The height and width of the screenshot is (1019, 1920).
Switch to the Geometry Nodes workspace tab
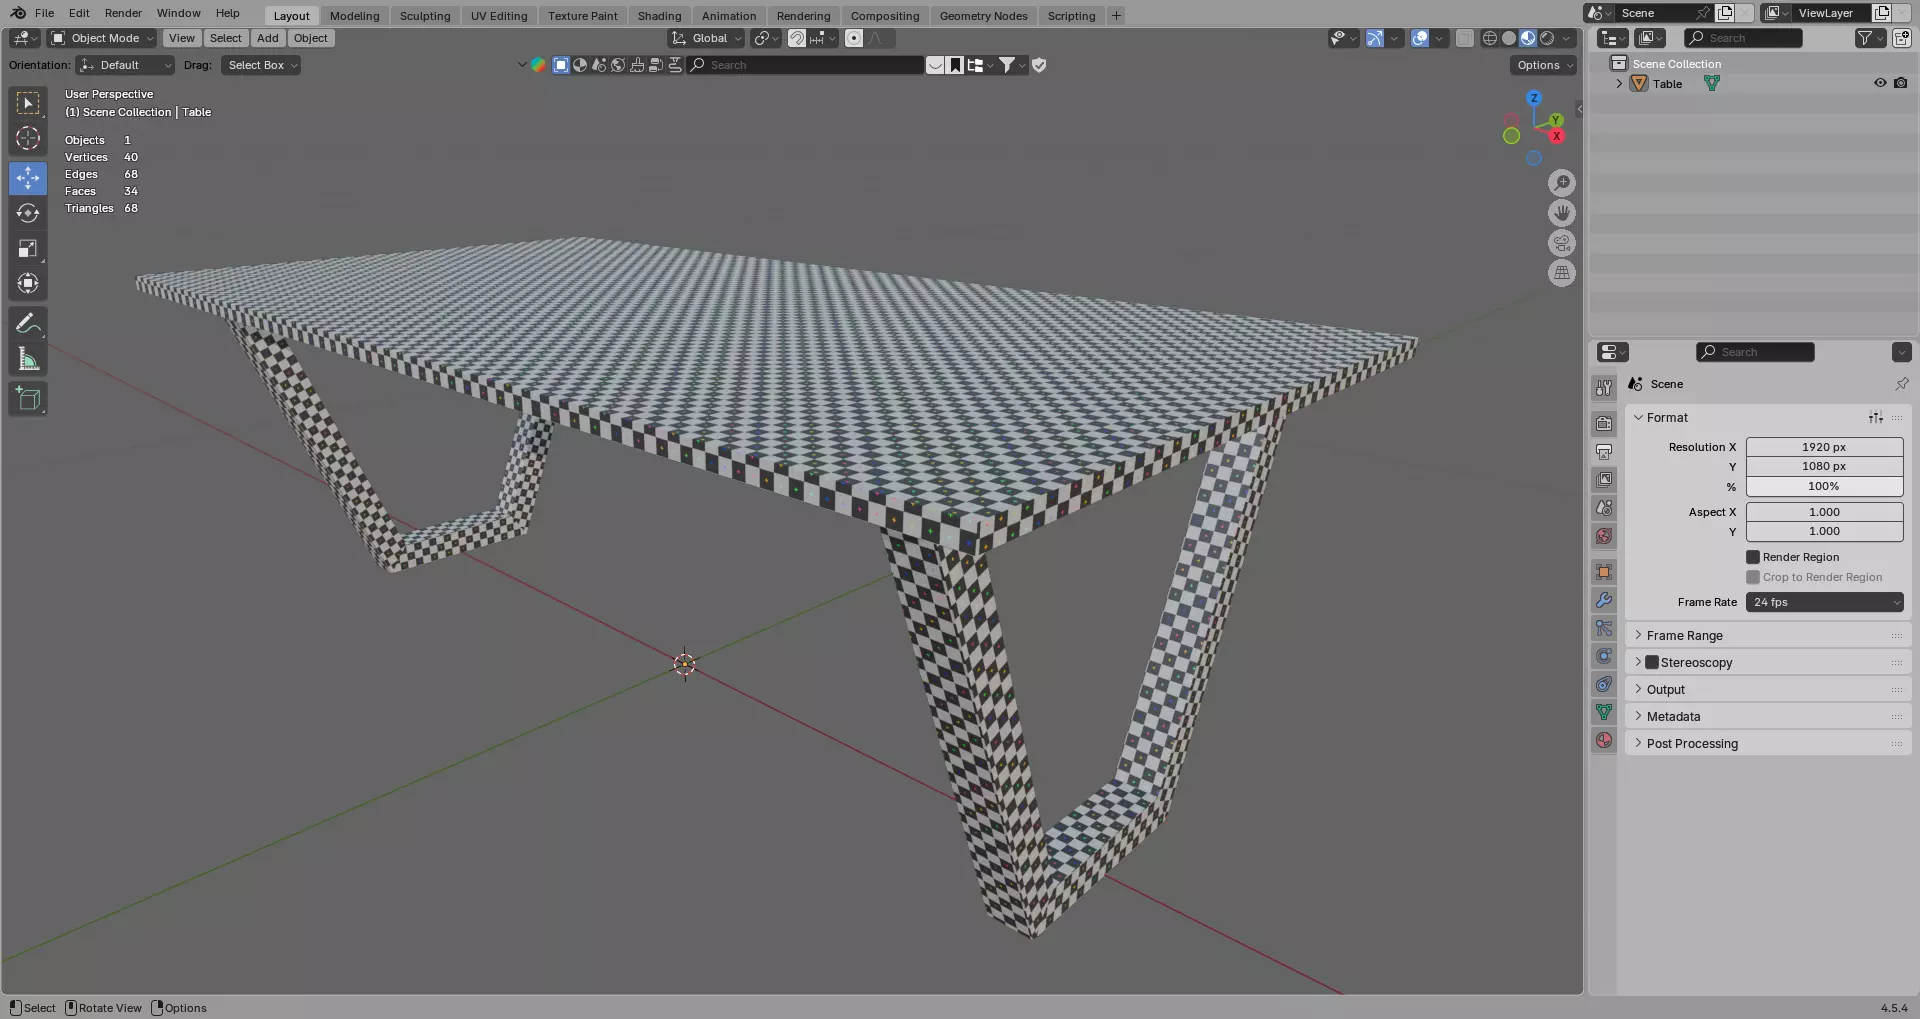tap(983, 15)
